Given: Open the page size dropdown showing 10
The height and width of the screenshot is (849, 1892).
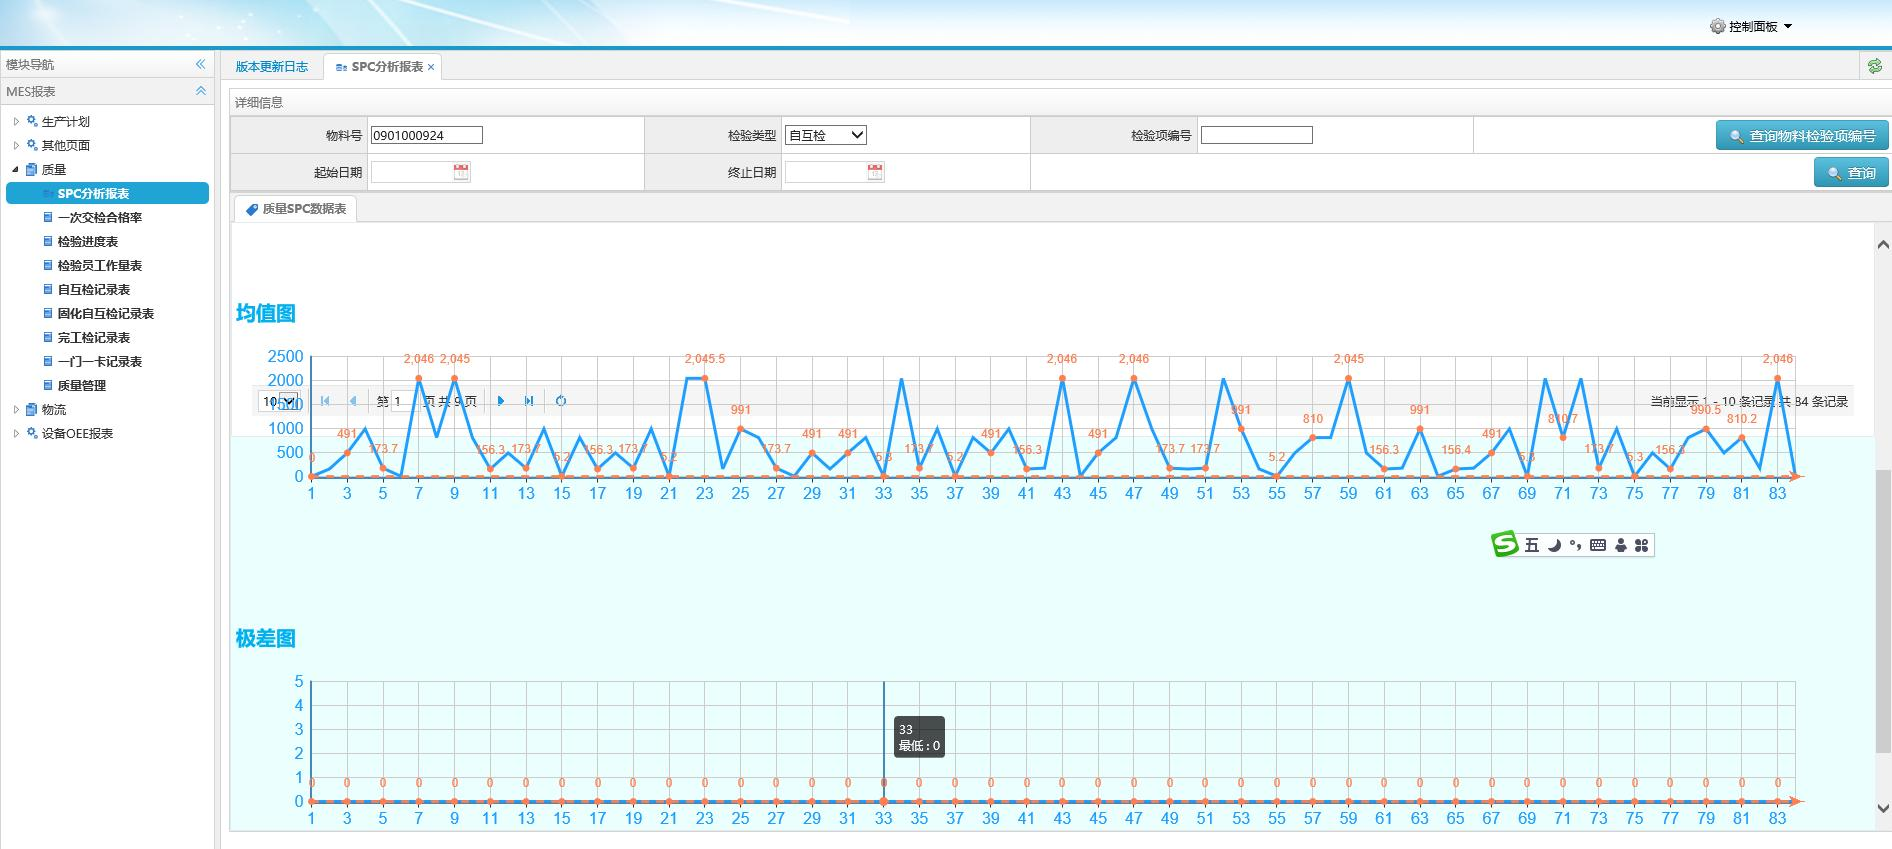Looking at the screenshot, I should 278,401.
